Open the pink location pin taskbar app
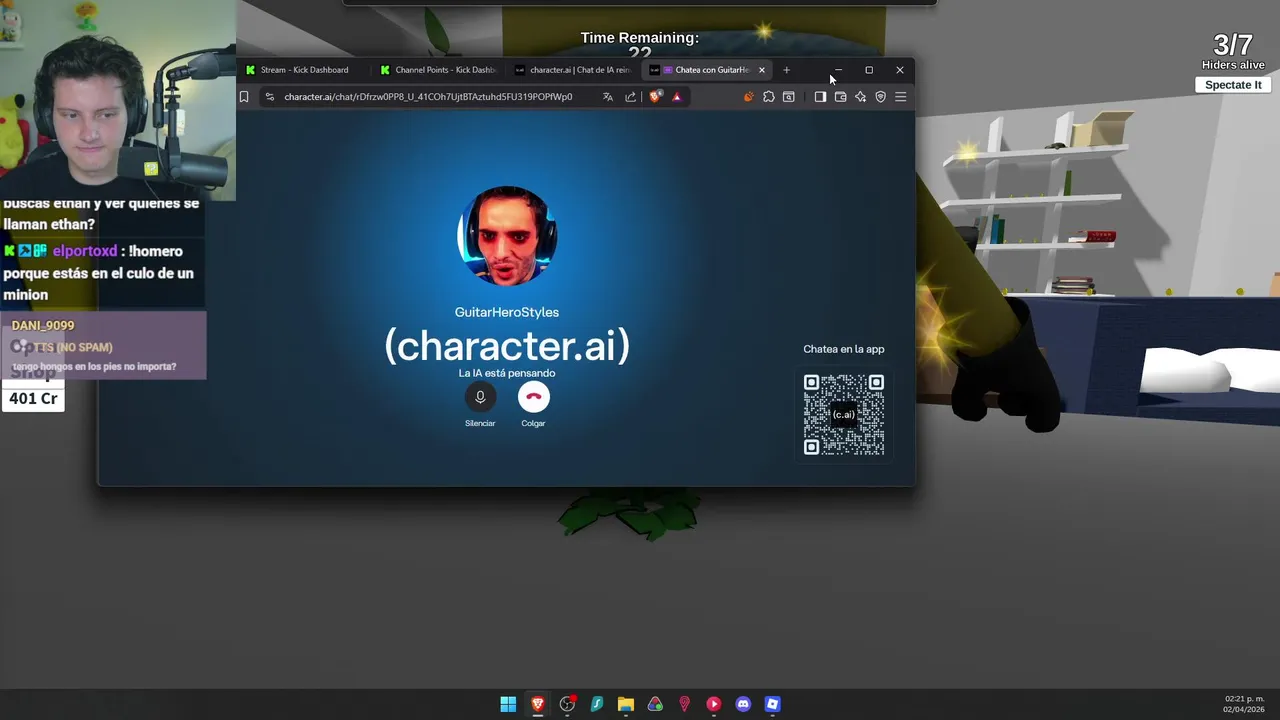 click(x=684, y=704)
